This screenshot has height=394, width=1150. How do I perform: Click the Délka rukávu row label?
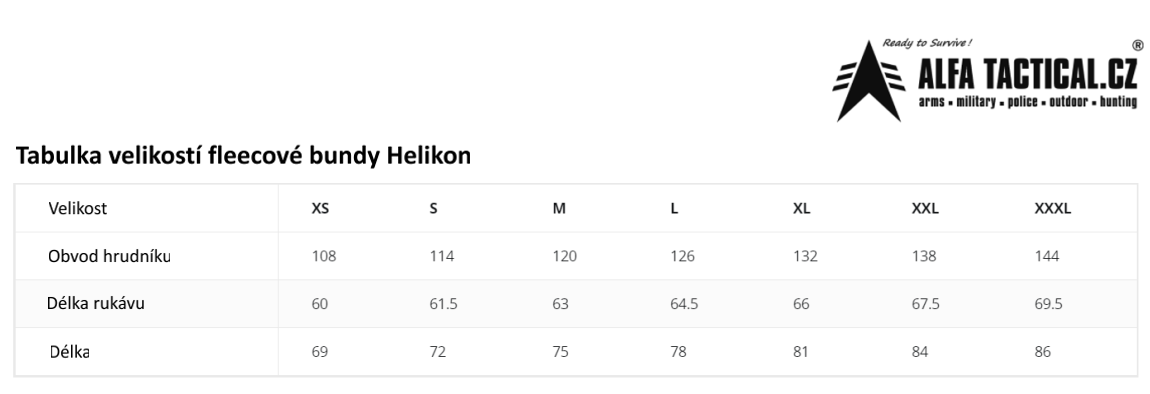(95, 303)
